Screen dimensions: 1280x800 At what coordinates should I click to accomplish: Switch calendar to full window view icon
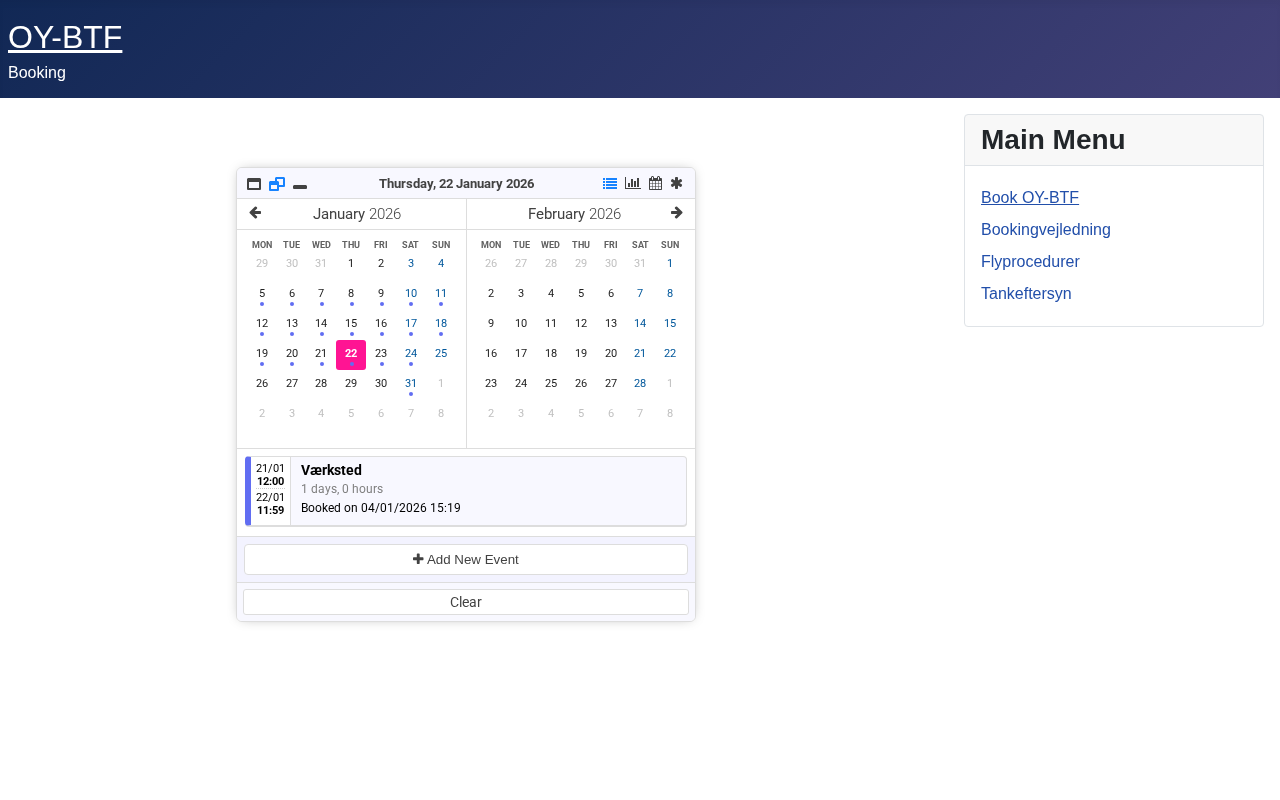coord(254,184)
